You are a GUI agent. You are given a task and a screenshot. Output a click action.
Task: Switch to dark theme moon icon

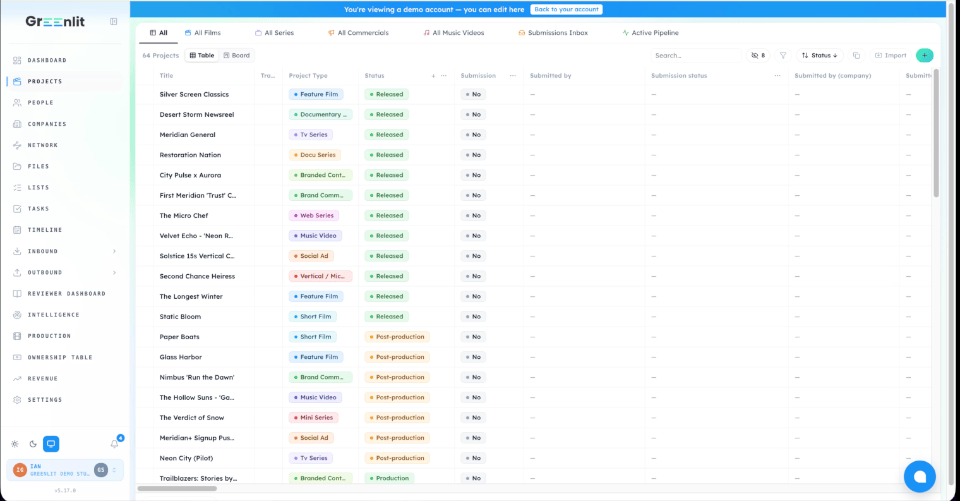click(33, 444)
